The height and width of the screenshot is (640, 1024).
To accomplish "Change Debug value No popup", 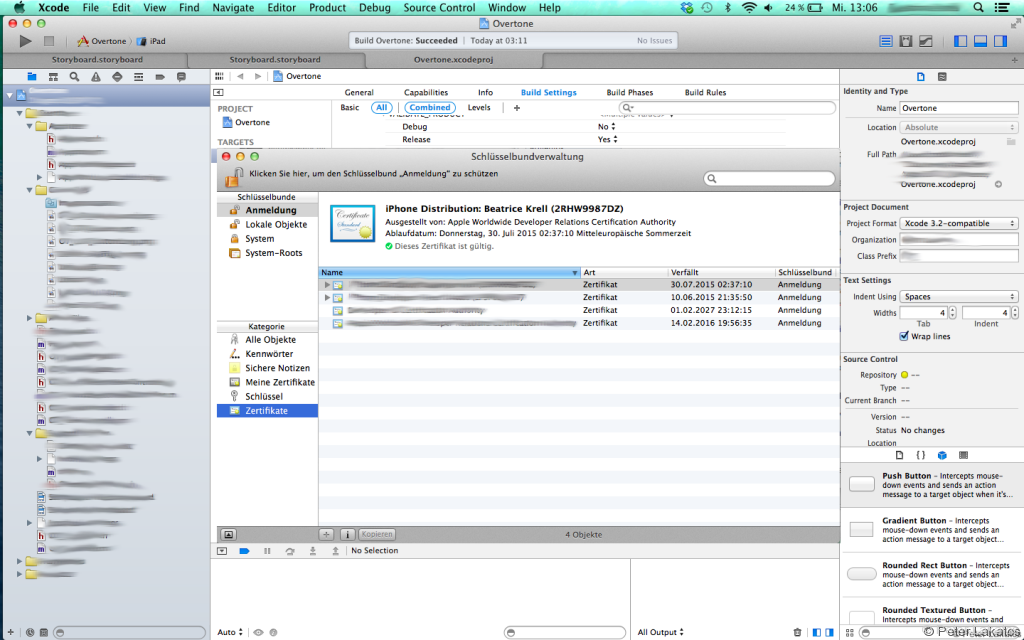I will click(x=607, y=127).
